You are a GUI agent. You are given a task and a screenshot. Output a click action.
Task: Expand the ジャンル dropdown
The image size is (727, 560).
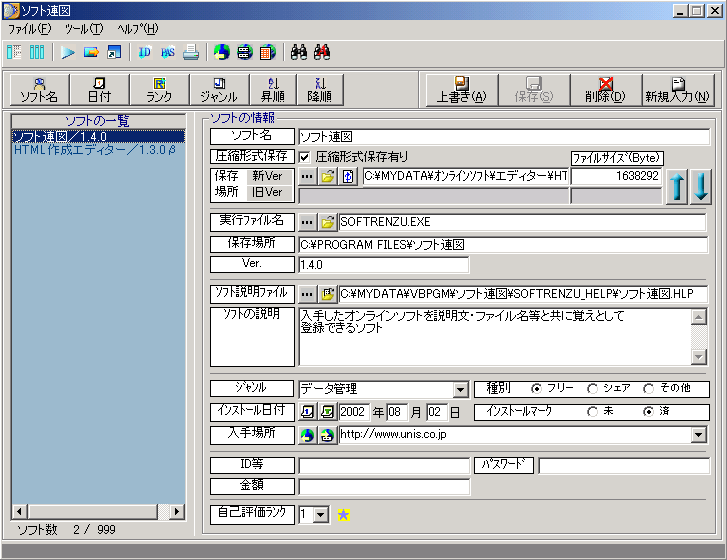point(460,390)
